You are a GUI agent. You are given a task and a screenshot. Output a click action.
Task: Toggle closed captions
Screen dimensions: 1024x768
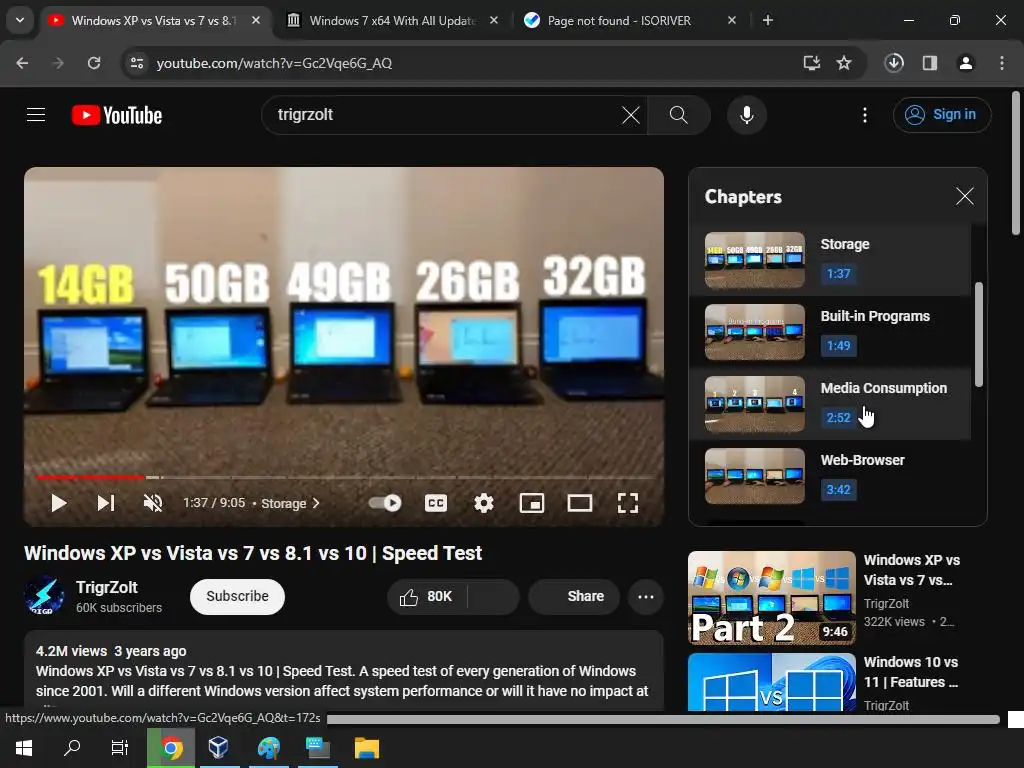point(436,503)
